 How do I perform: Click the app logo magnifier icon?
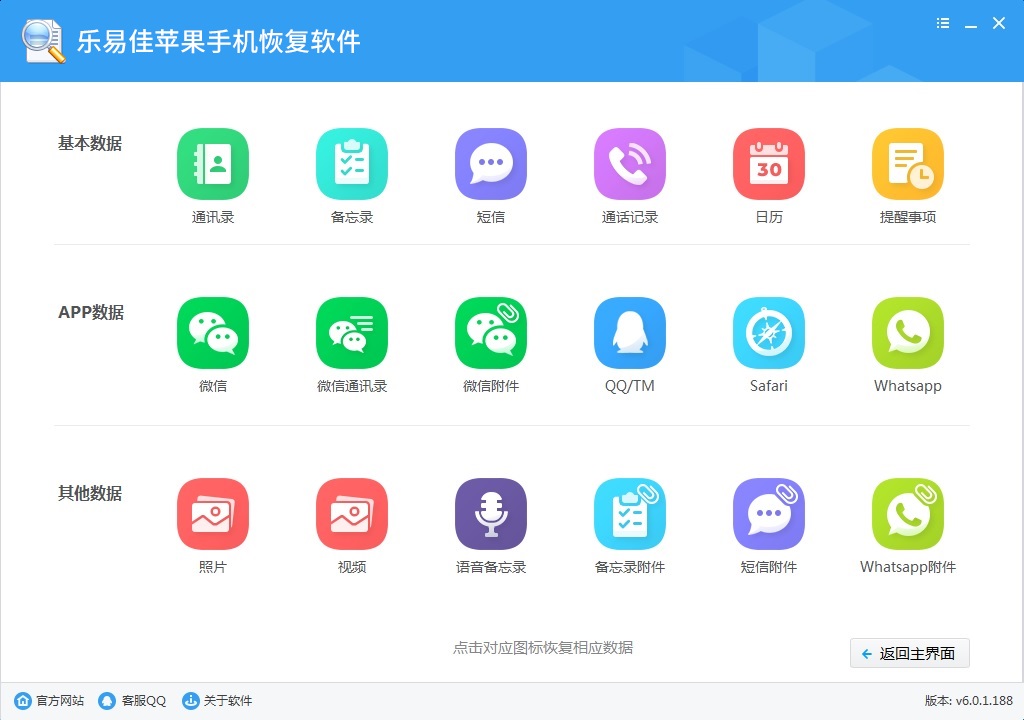pos(43,41)
